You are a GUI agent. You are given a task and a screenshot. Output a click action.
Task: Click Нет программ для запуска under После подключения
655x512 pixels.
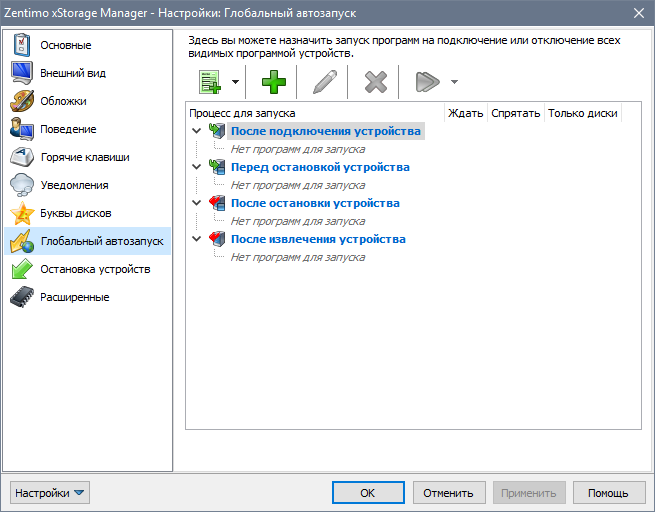298,149
